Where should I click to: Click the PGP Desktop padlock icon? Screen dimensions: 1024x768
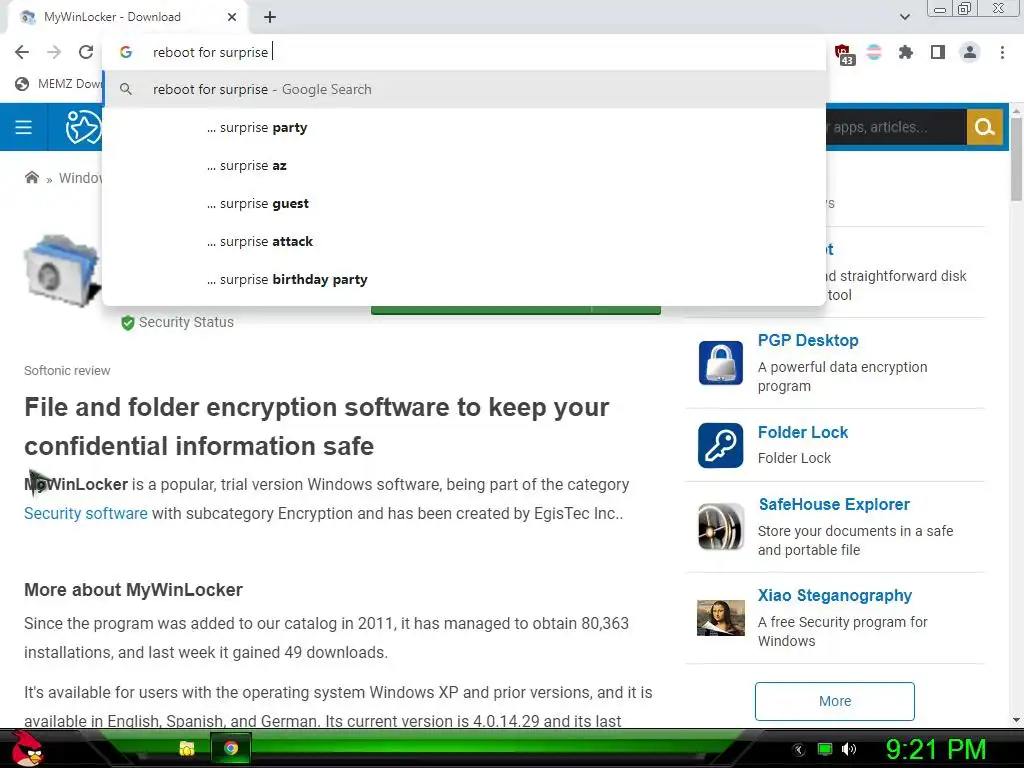720,362
